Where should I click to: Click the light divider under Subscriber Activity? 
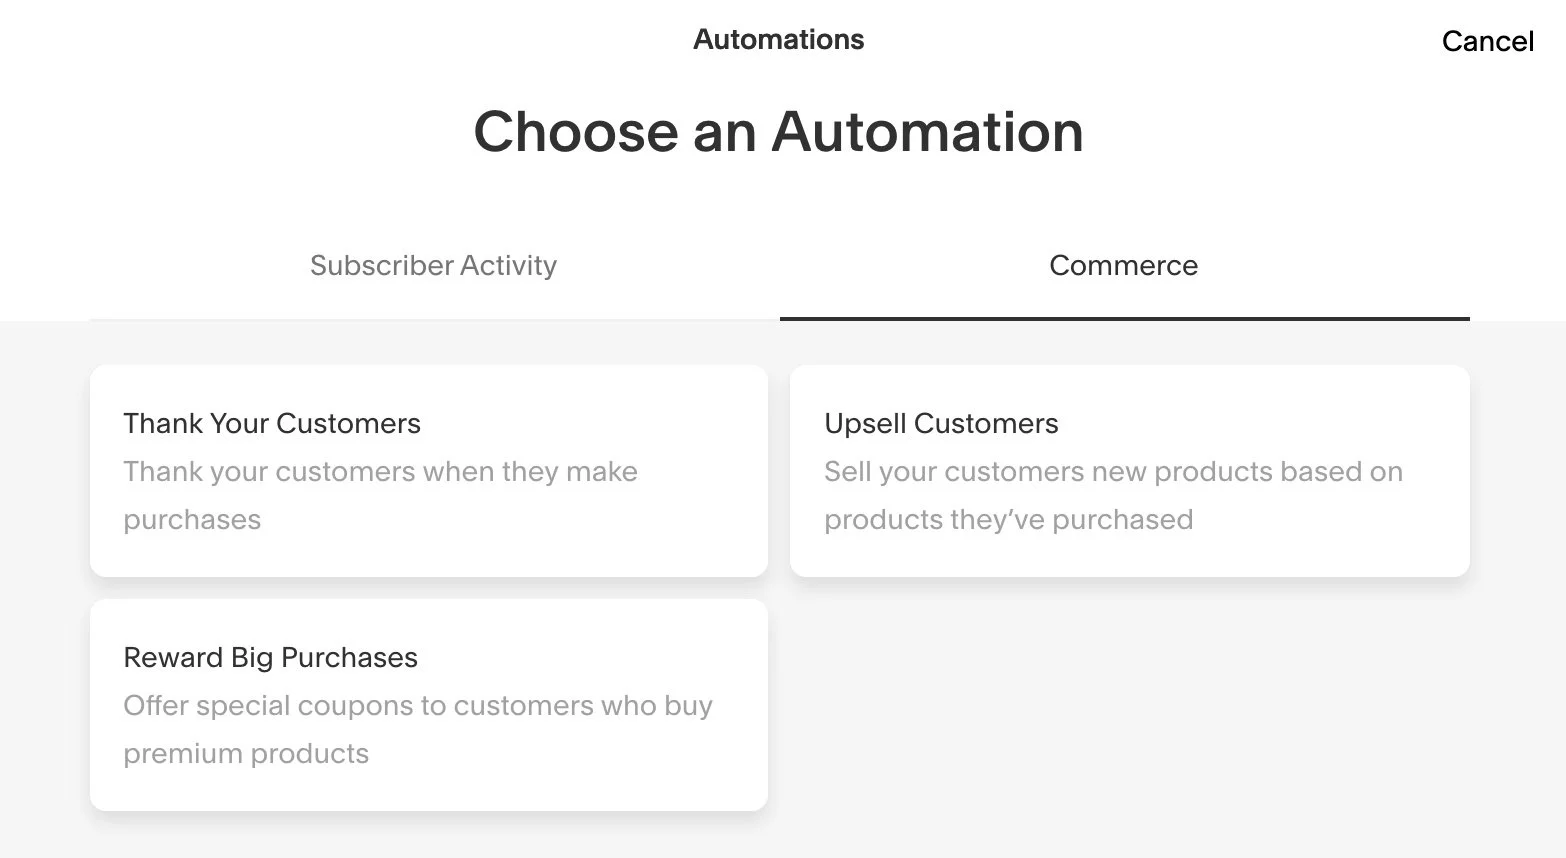434,320
